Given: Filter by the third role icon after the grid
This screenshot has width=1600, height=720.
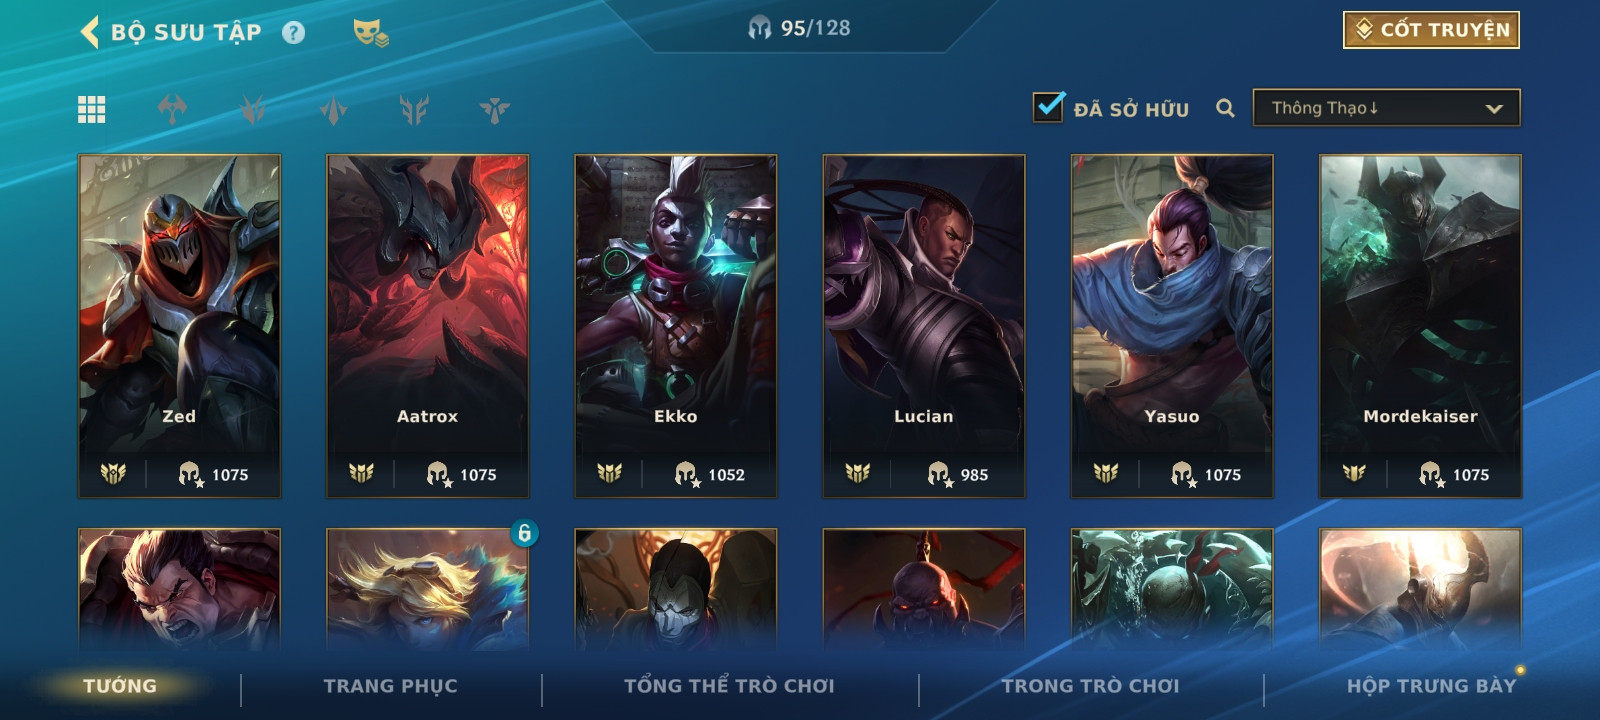Looking at the screenshot, I should tap(333, 110).
